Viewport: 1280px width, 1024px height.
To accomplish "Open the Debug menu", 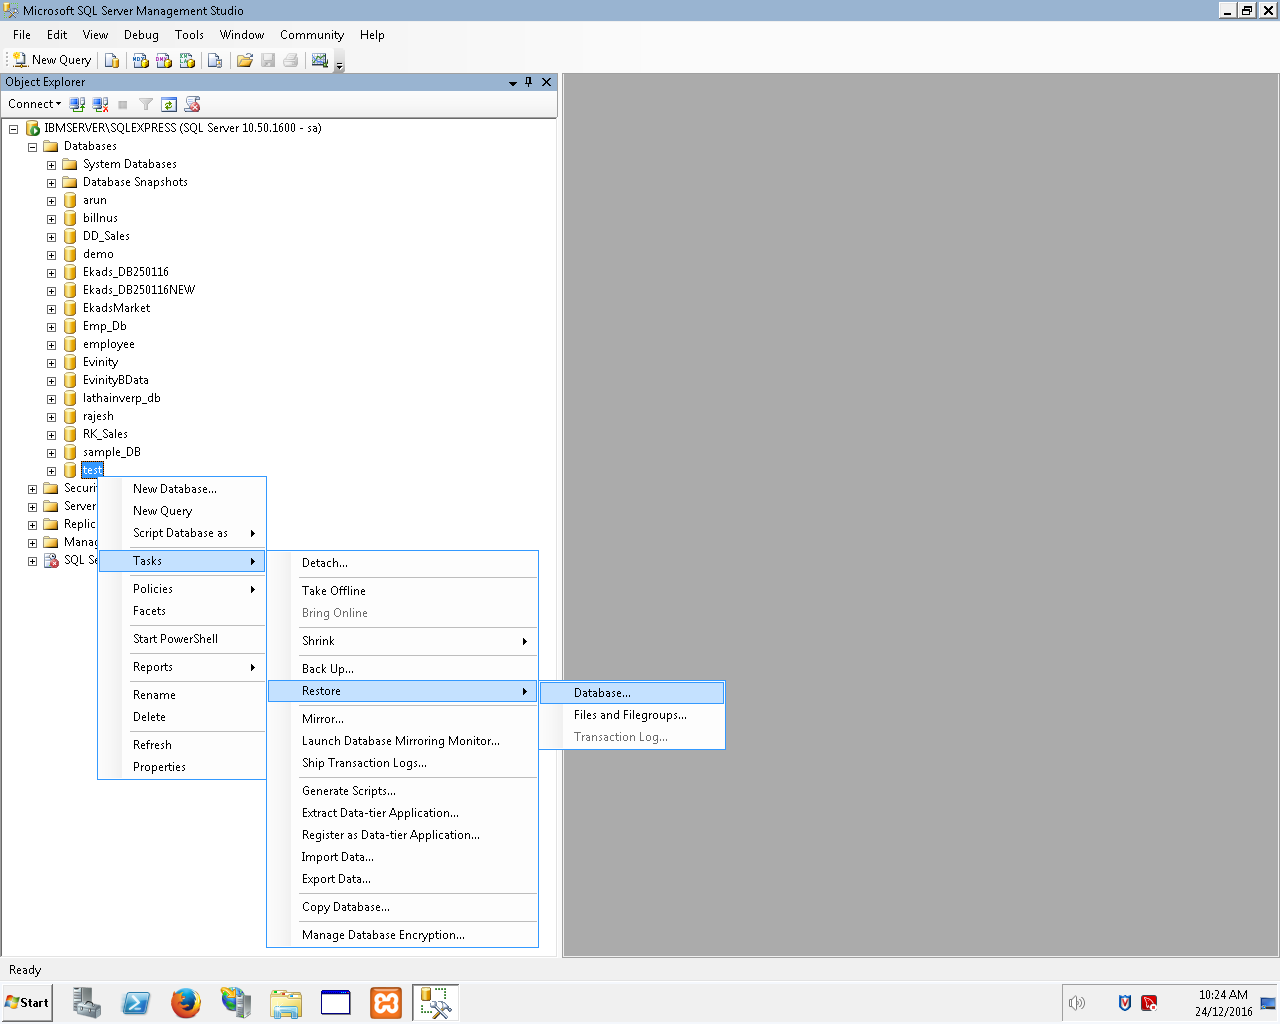I will [x=141, y=35].
